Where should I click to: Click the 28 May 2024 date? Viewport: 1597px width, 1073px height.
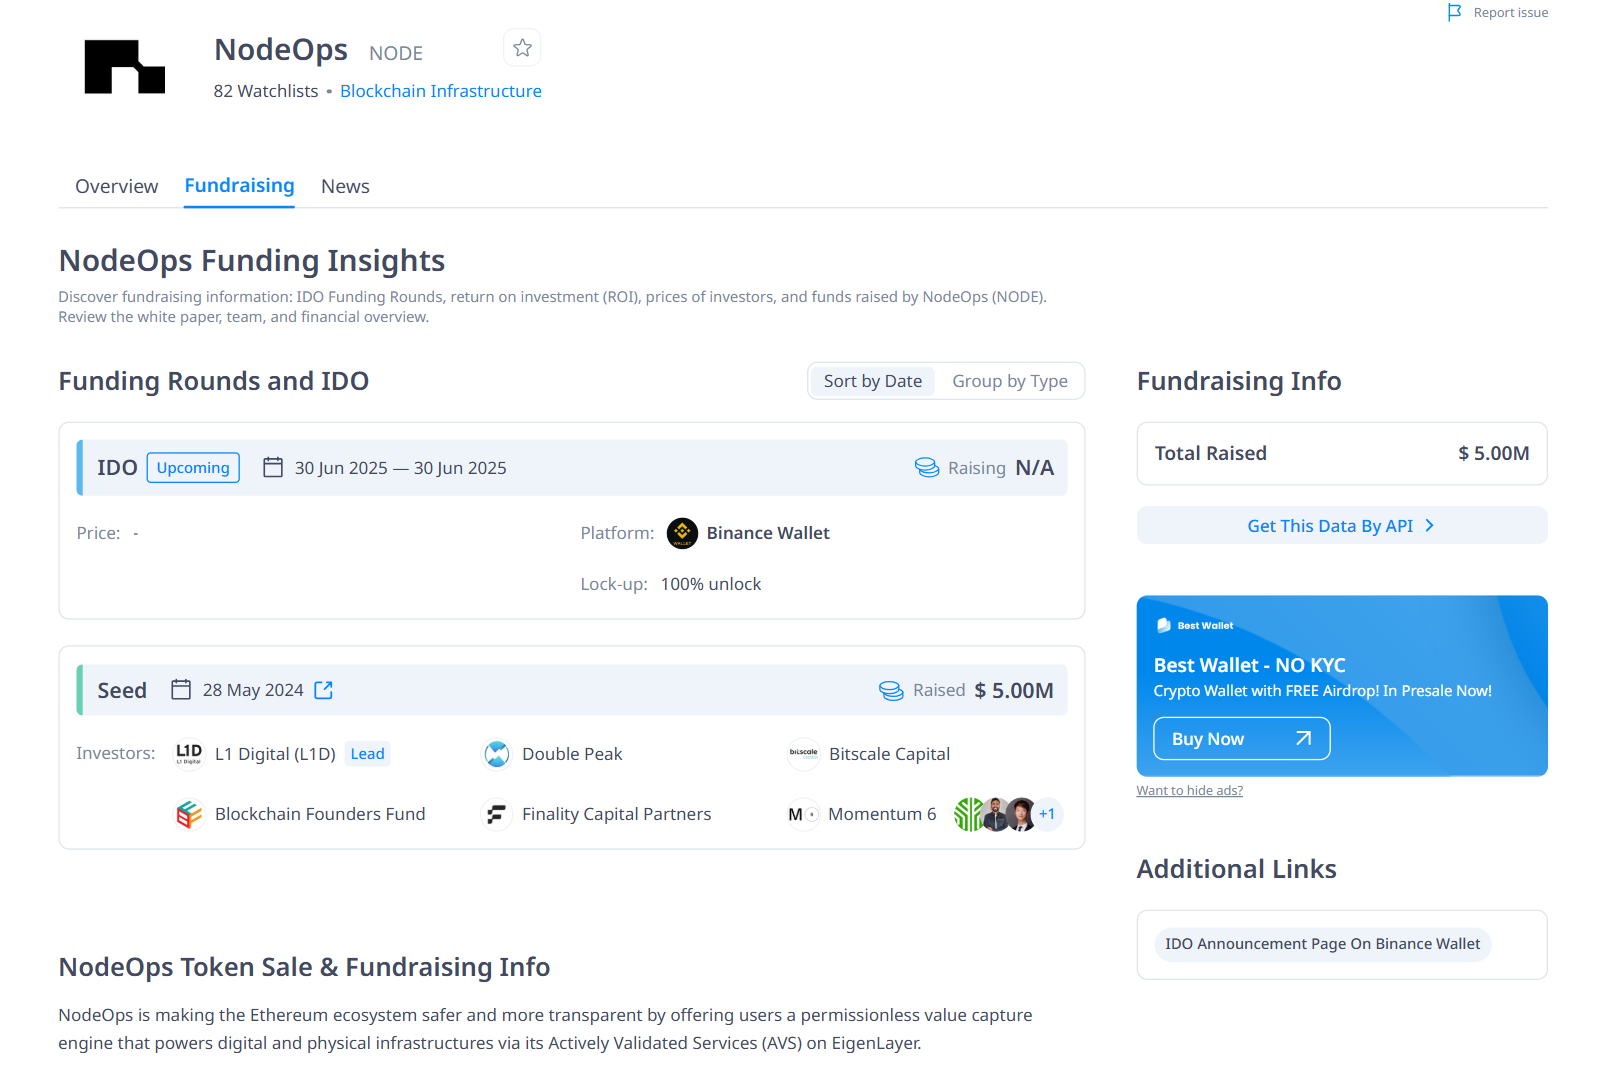(253, 690)
